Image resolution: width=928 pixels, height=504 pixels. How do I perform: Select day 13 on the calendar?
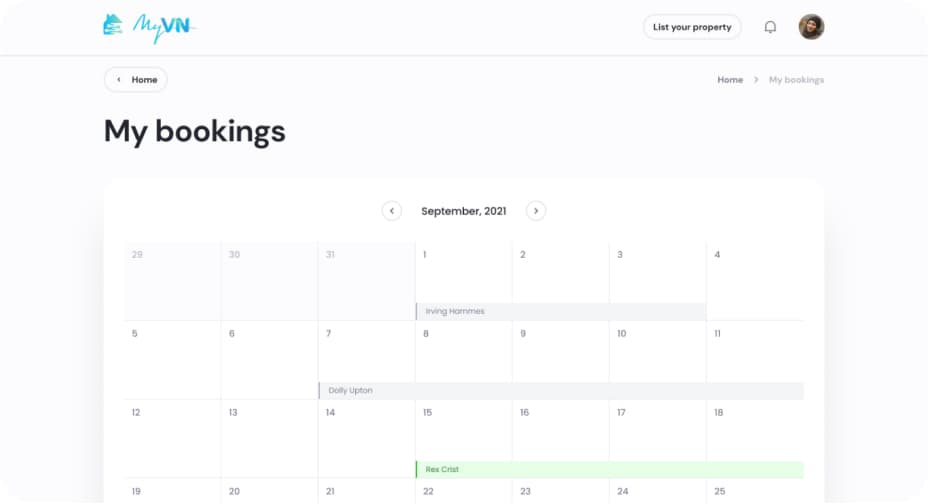pyautogui.click(x=269, y=439)
